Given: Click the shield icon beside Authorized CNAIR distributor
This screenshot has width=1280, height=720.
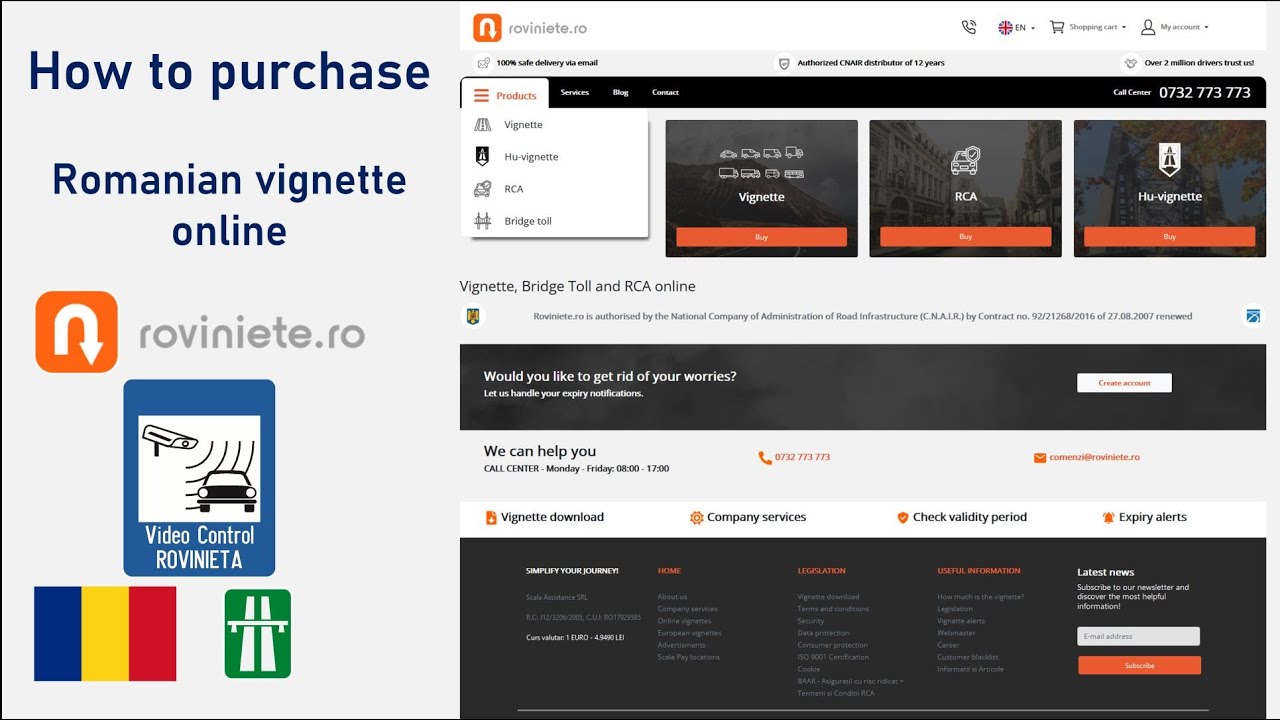Looking at the screenshot, I should tap(784, 63).
